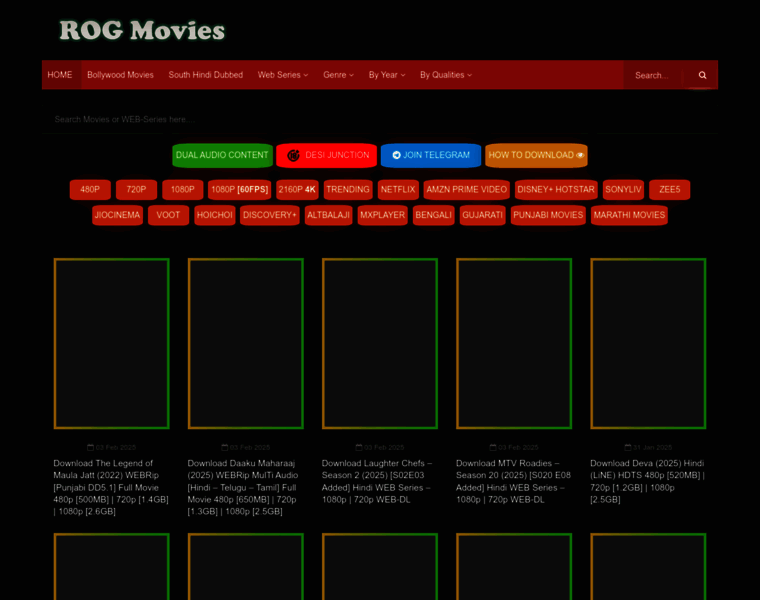This screenshot has height=600, width=760.
Task: Select the 720P quality tag
Action: tap(136, 189)
